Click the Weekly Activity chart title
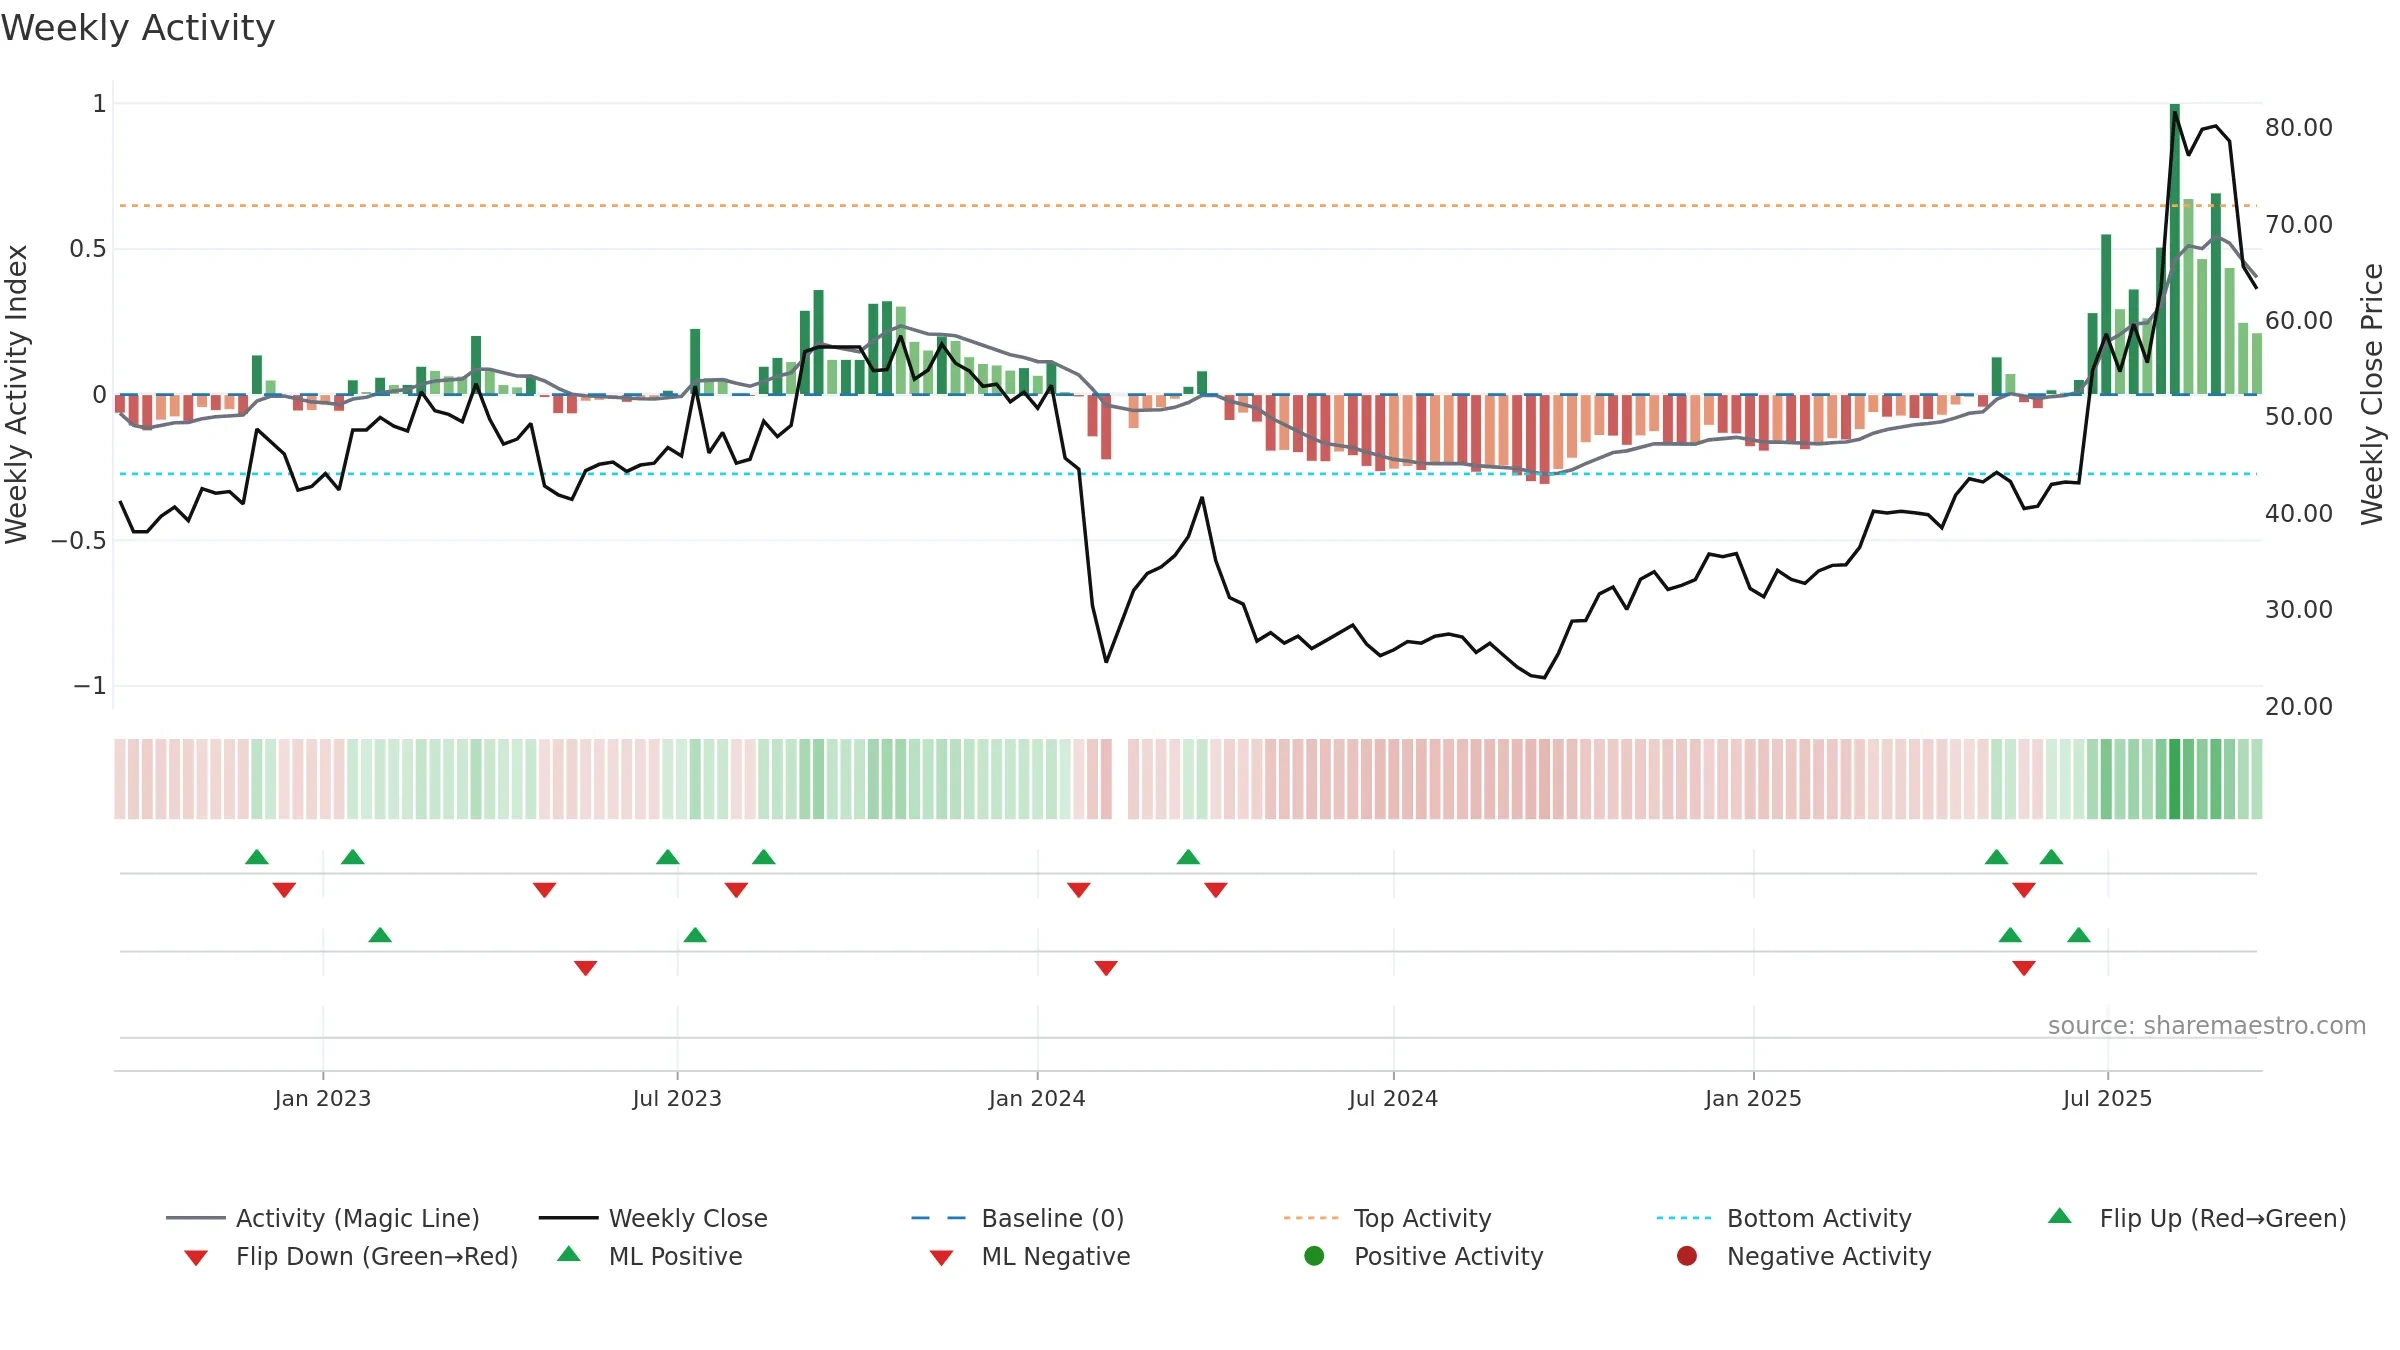 [138, 28]
